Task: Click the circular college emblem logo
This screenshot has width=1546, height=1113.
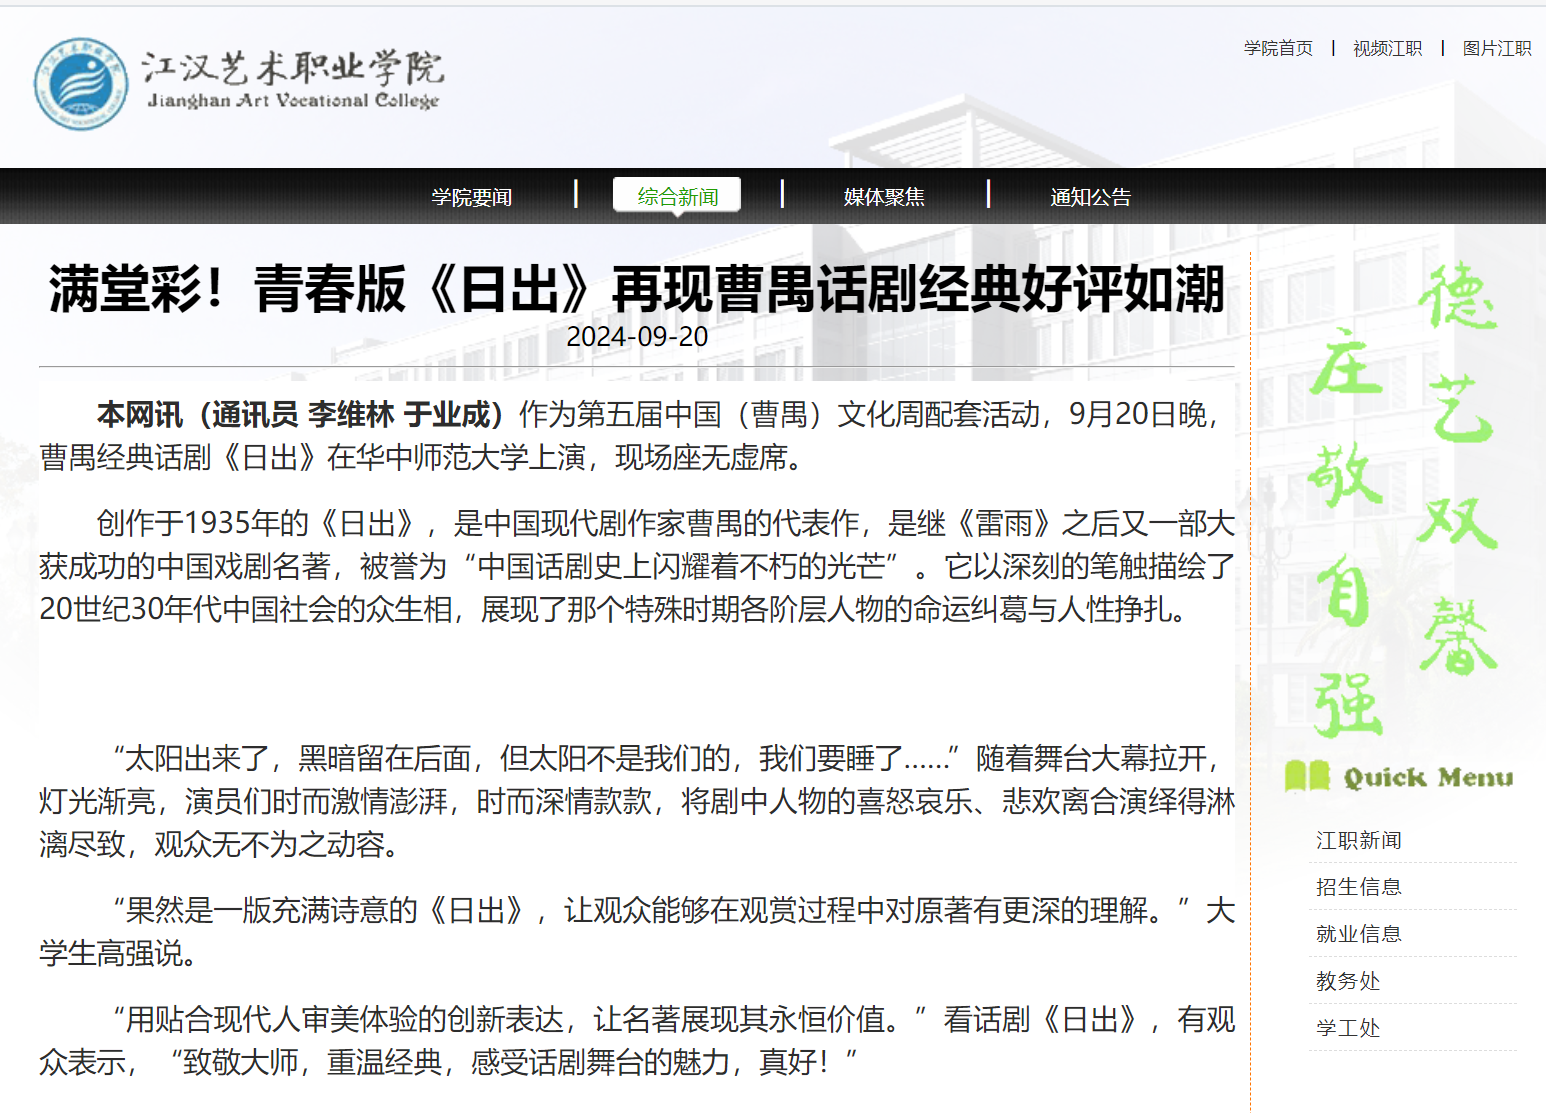Action: [x=81, y=84]
